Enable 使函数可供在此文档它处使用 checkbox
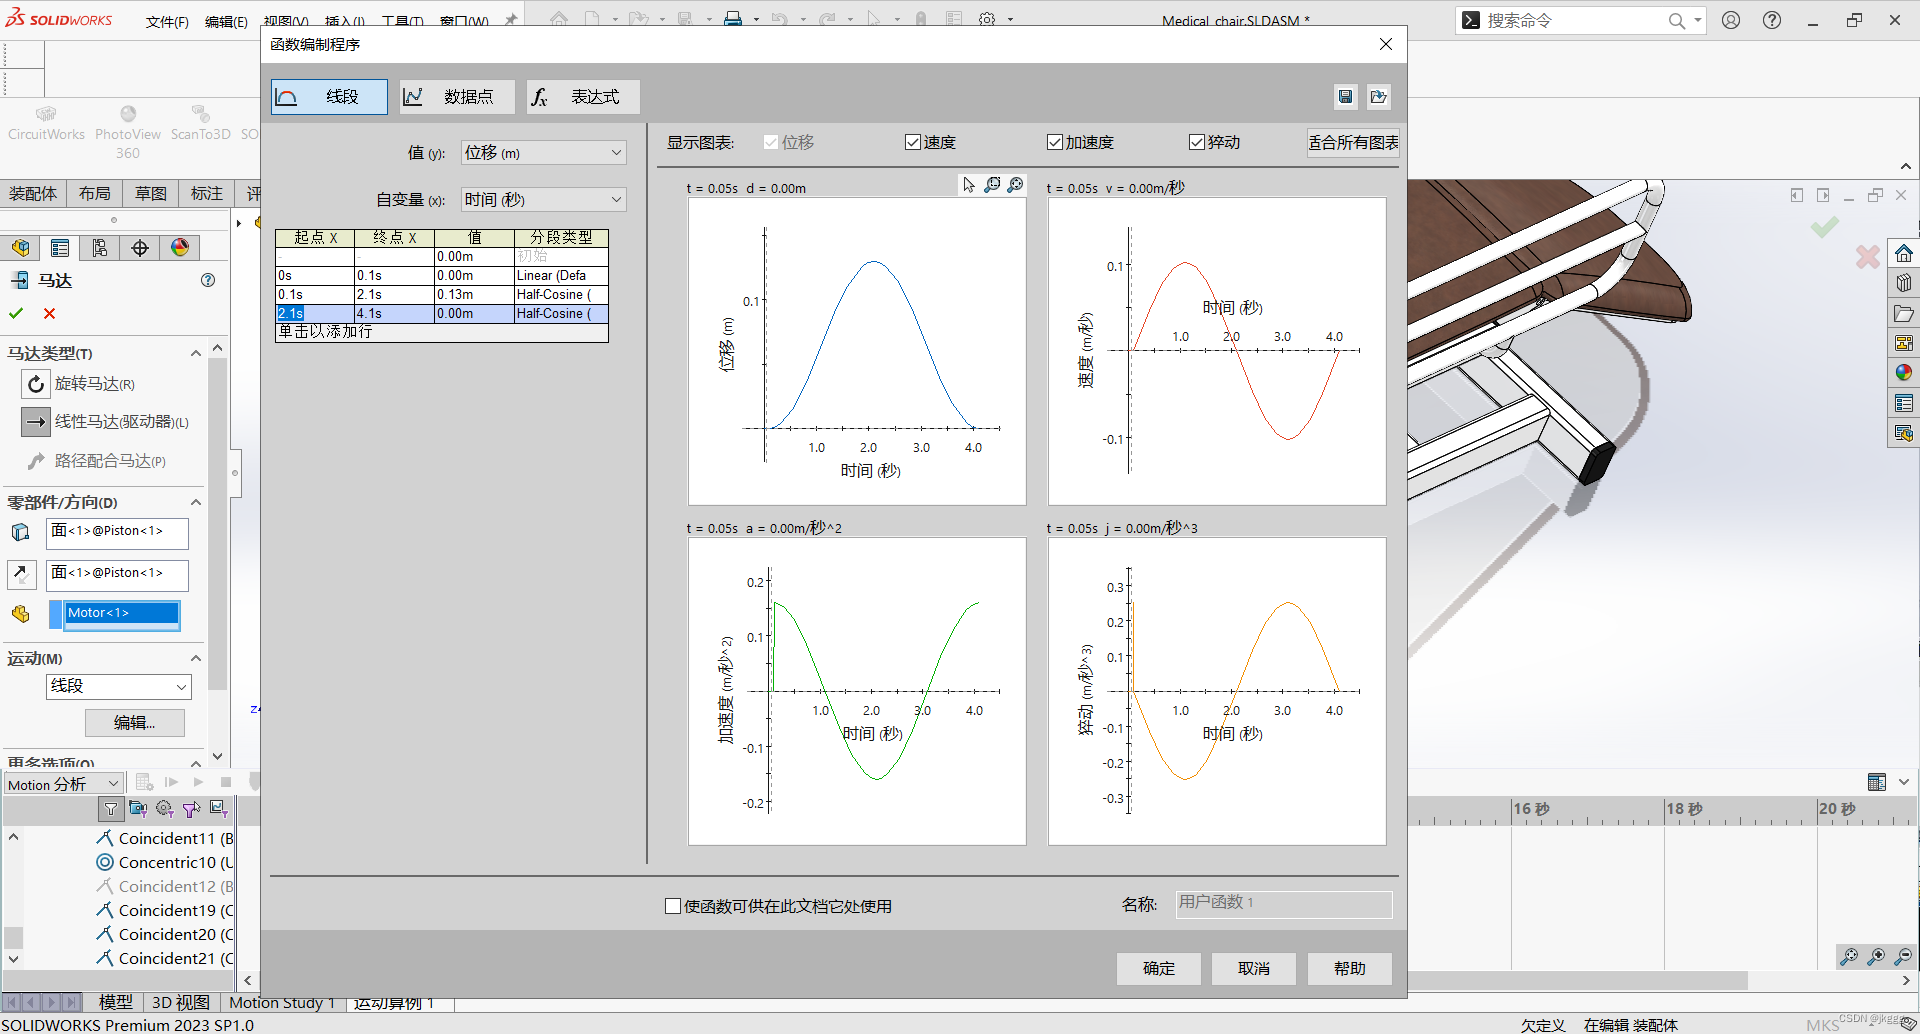Viewport: 1920px width, 1034px height. (x=673, y=906)
